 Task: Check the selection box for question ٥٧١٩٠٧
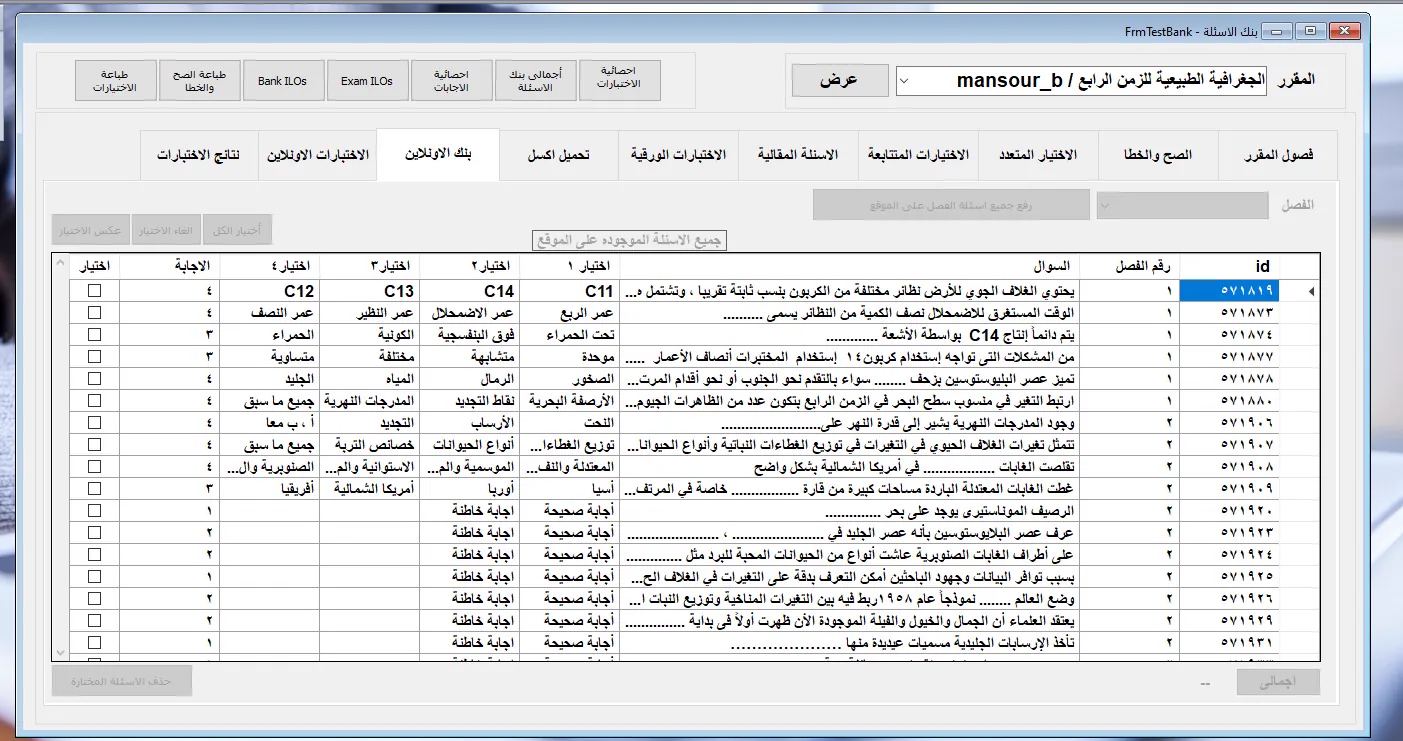(x=95, y=444)
